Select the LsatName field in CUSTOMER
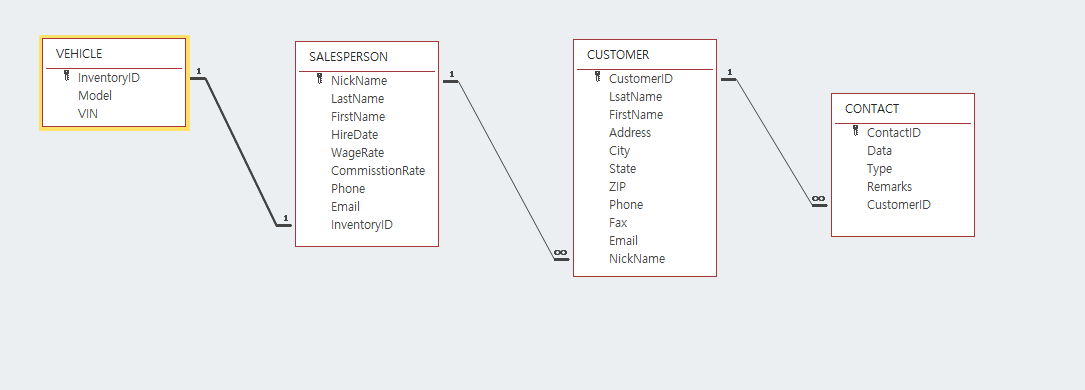1085x390 pixels. click(635, 97)
